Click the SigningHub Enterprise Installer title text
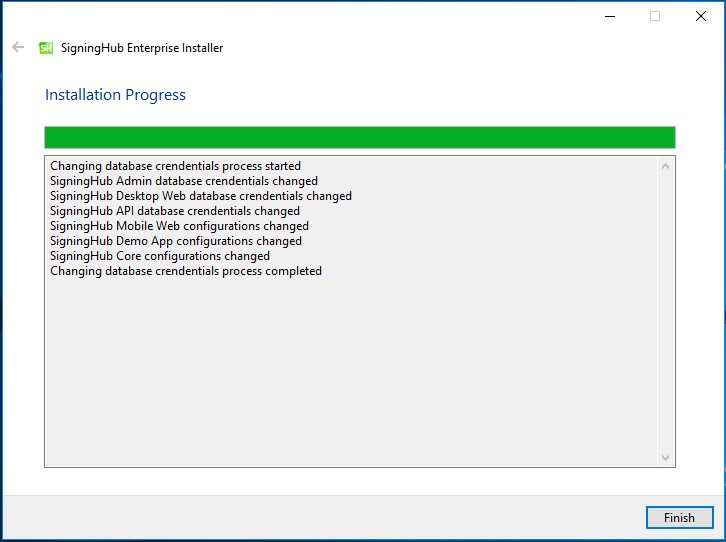 [x=142, y=48]
